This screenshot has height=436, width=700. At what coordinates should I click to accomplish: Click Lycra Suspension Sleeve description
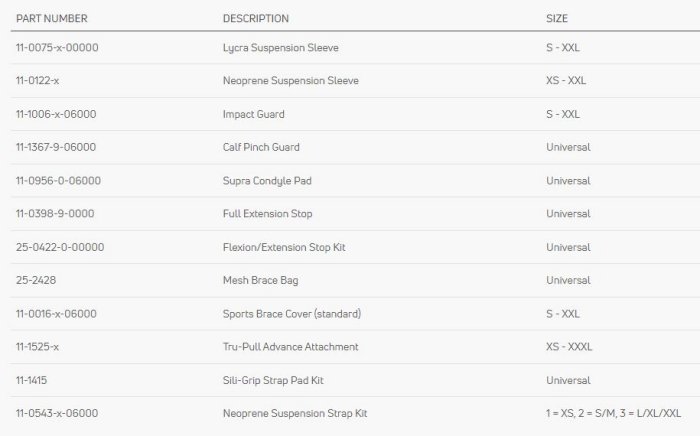(276, 47)
